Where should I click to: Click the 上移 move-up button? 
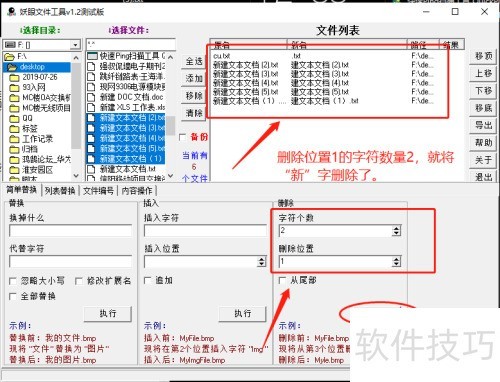pos(483,73)
